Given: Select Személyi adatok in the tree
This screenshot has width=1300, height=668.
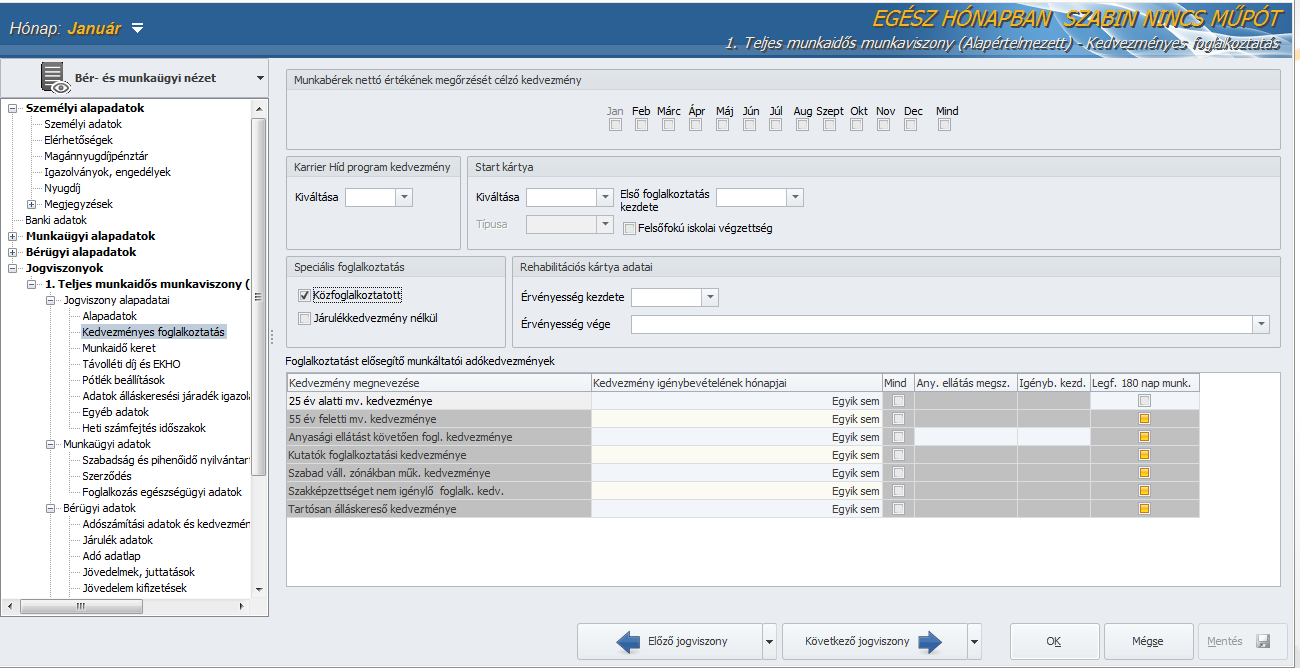Looking at the screenshot, I should [x=83, y=124].
